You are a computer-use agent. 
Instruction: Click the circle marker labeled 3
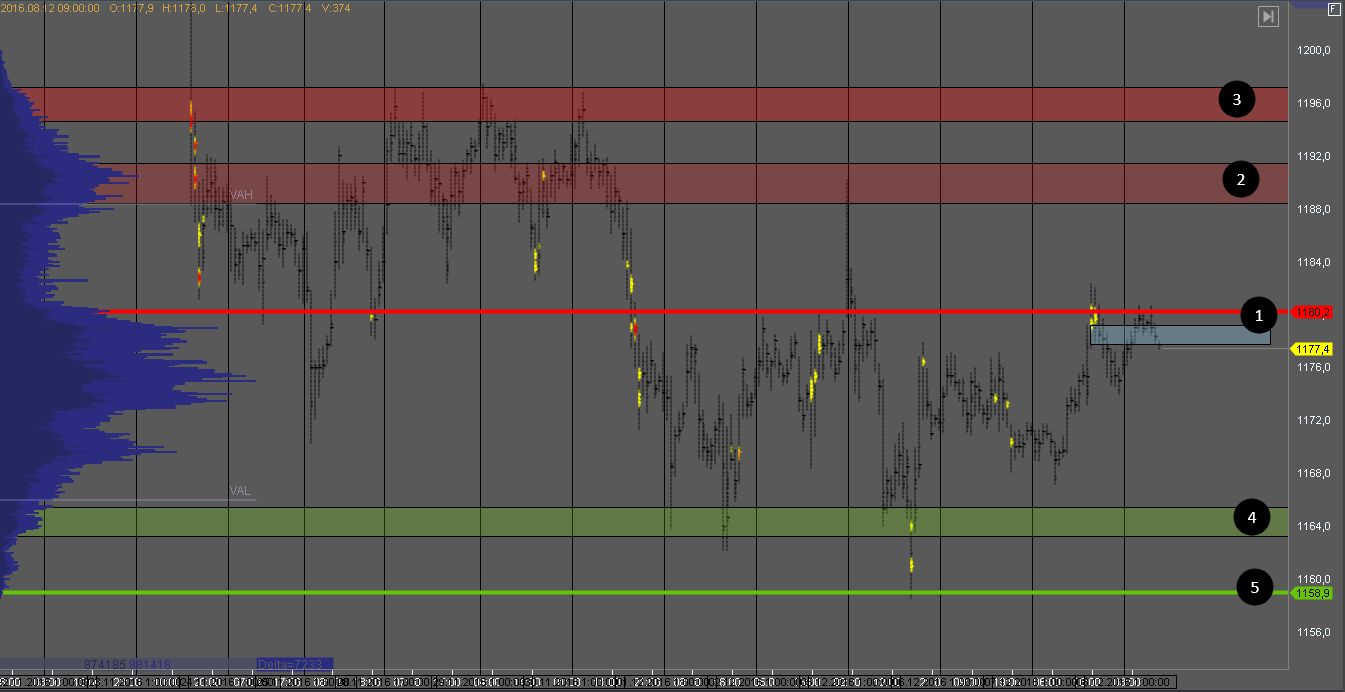coord(1237,100)
